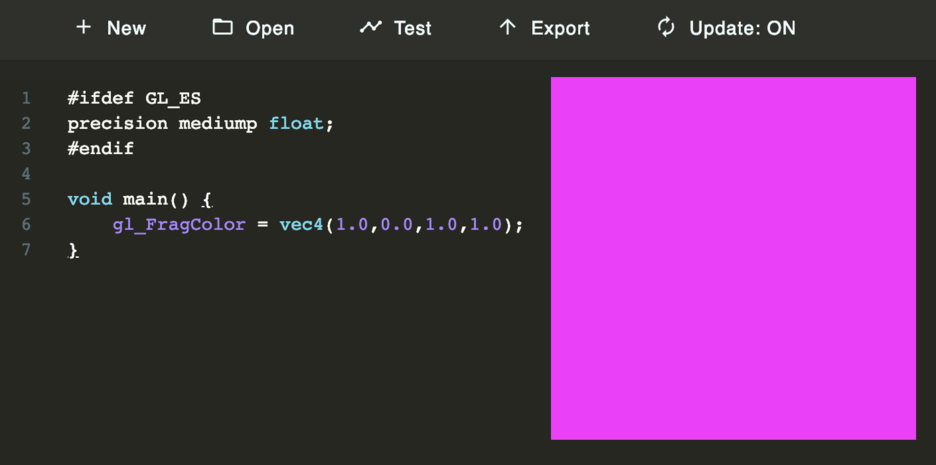Click the 0.0 value in vec4
Screen dimensions: 936x465
396,224
